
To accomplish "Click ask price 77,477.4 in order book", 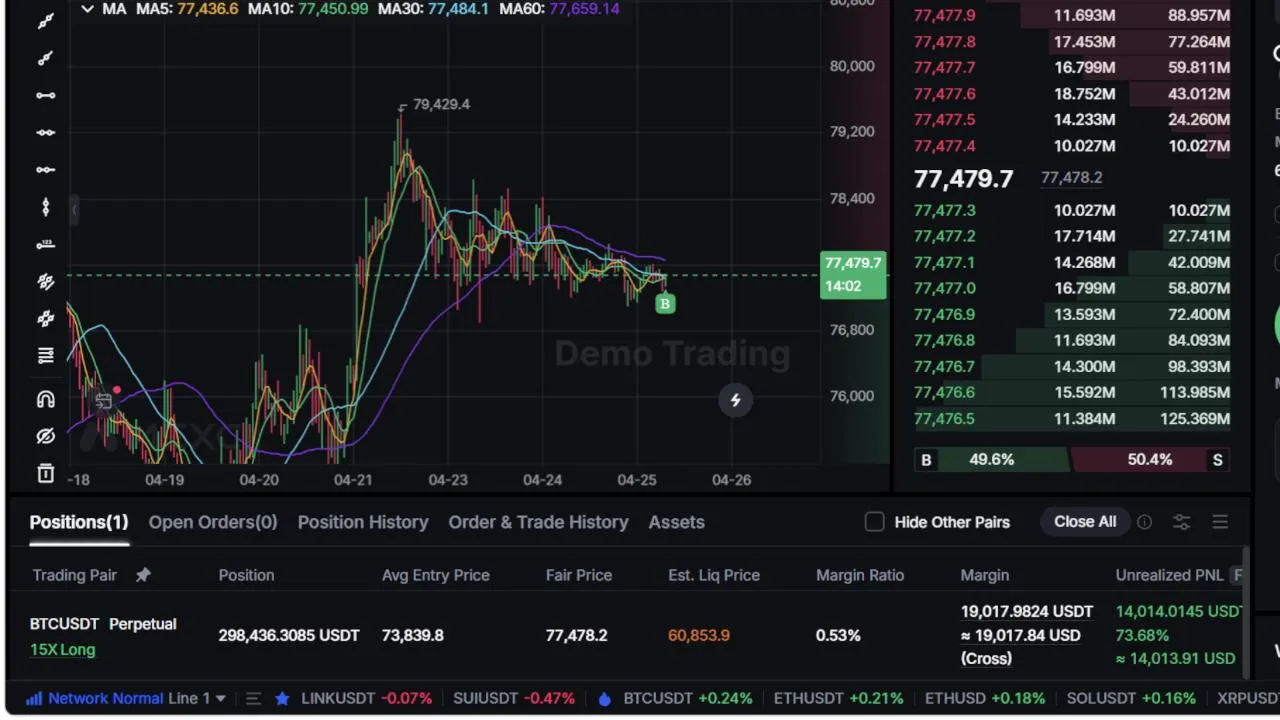I will 945,146.
